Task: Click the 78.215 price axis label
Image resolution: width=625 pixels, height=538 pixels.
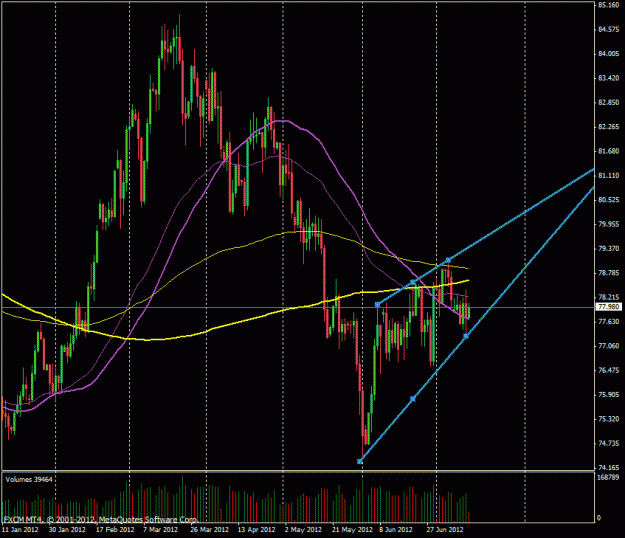Action: click(609, 297)
